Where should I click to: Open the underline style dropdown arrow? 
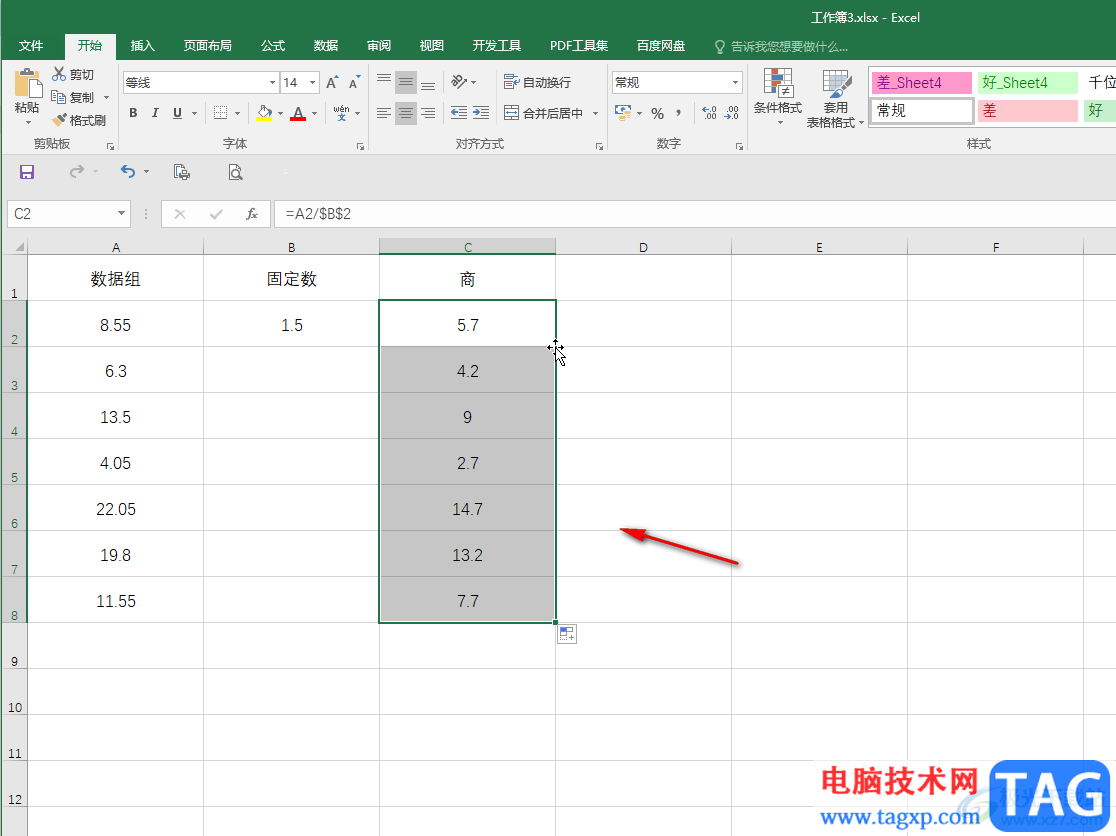pyautogui.click(x=194, y=113)
